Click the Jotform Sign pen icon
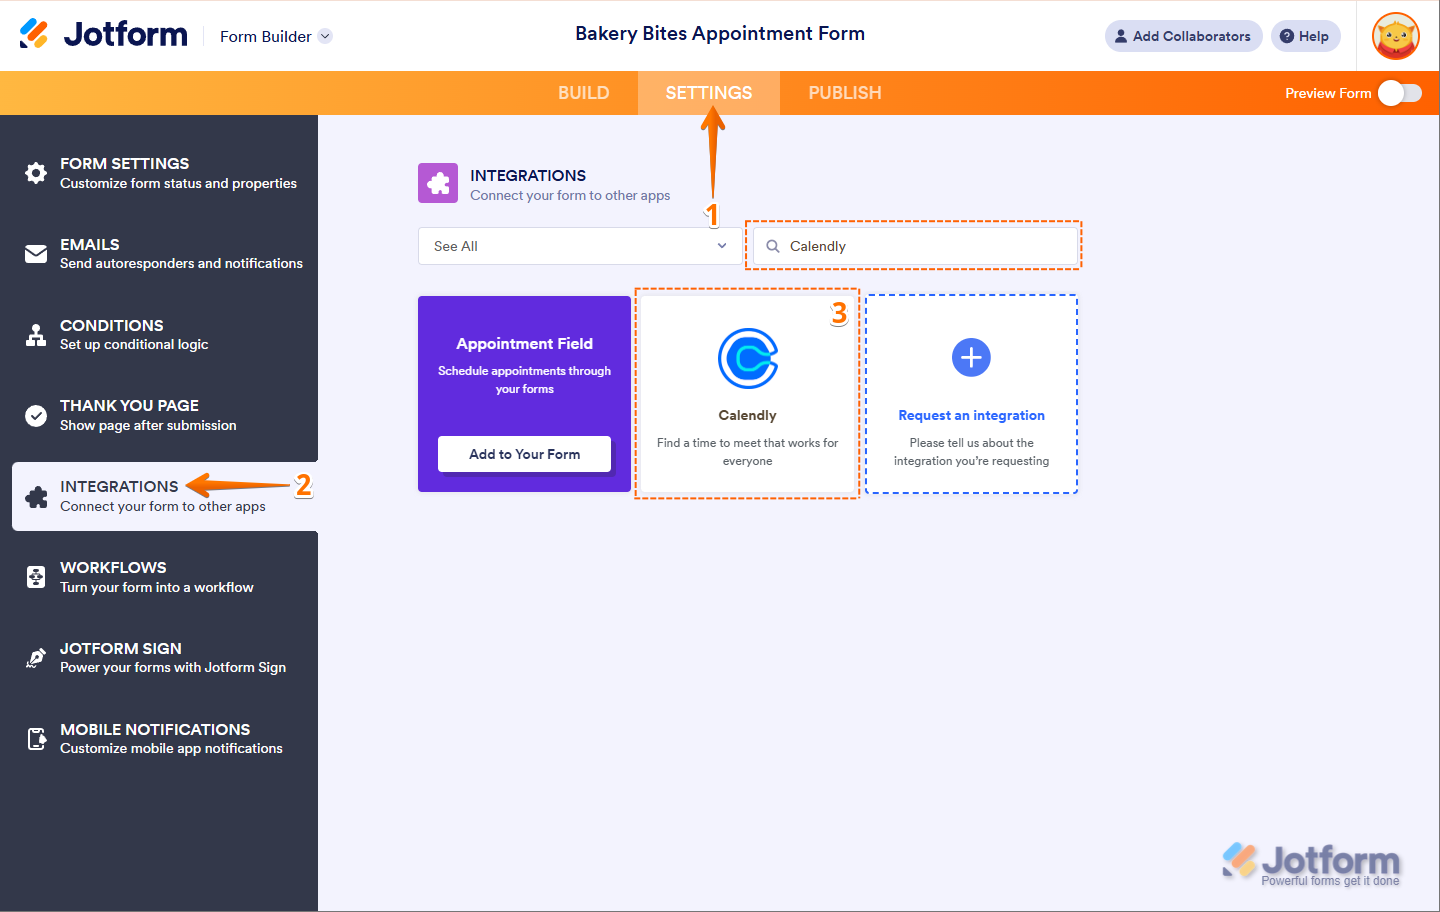 click(x=36, y=658)
